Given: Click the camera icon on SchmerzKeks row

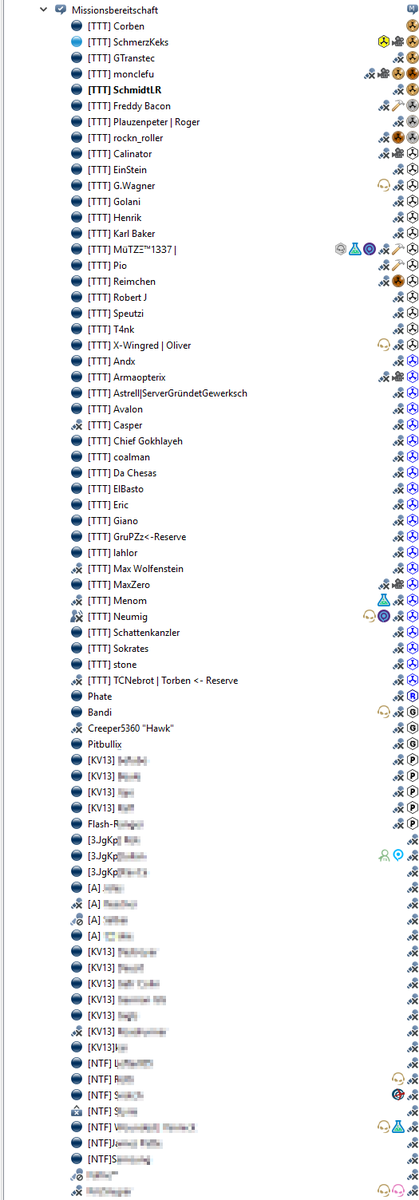Looking at the screenshot, I should (x=397, y=42).
